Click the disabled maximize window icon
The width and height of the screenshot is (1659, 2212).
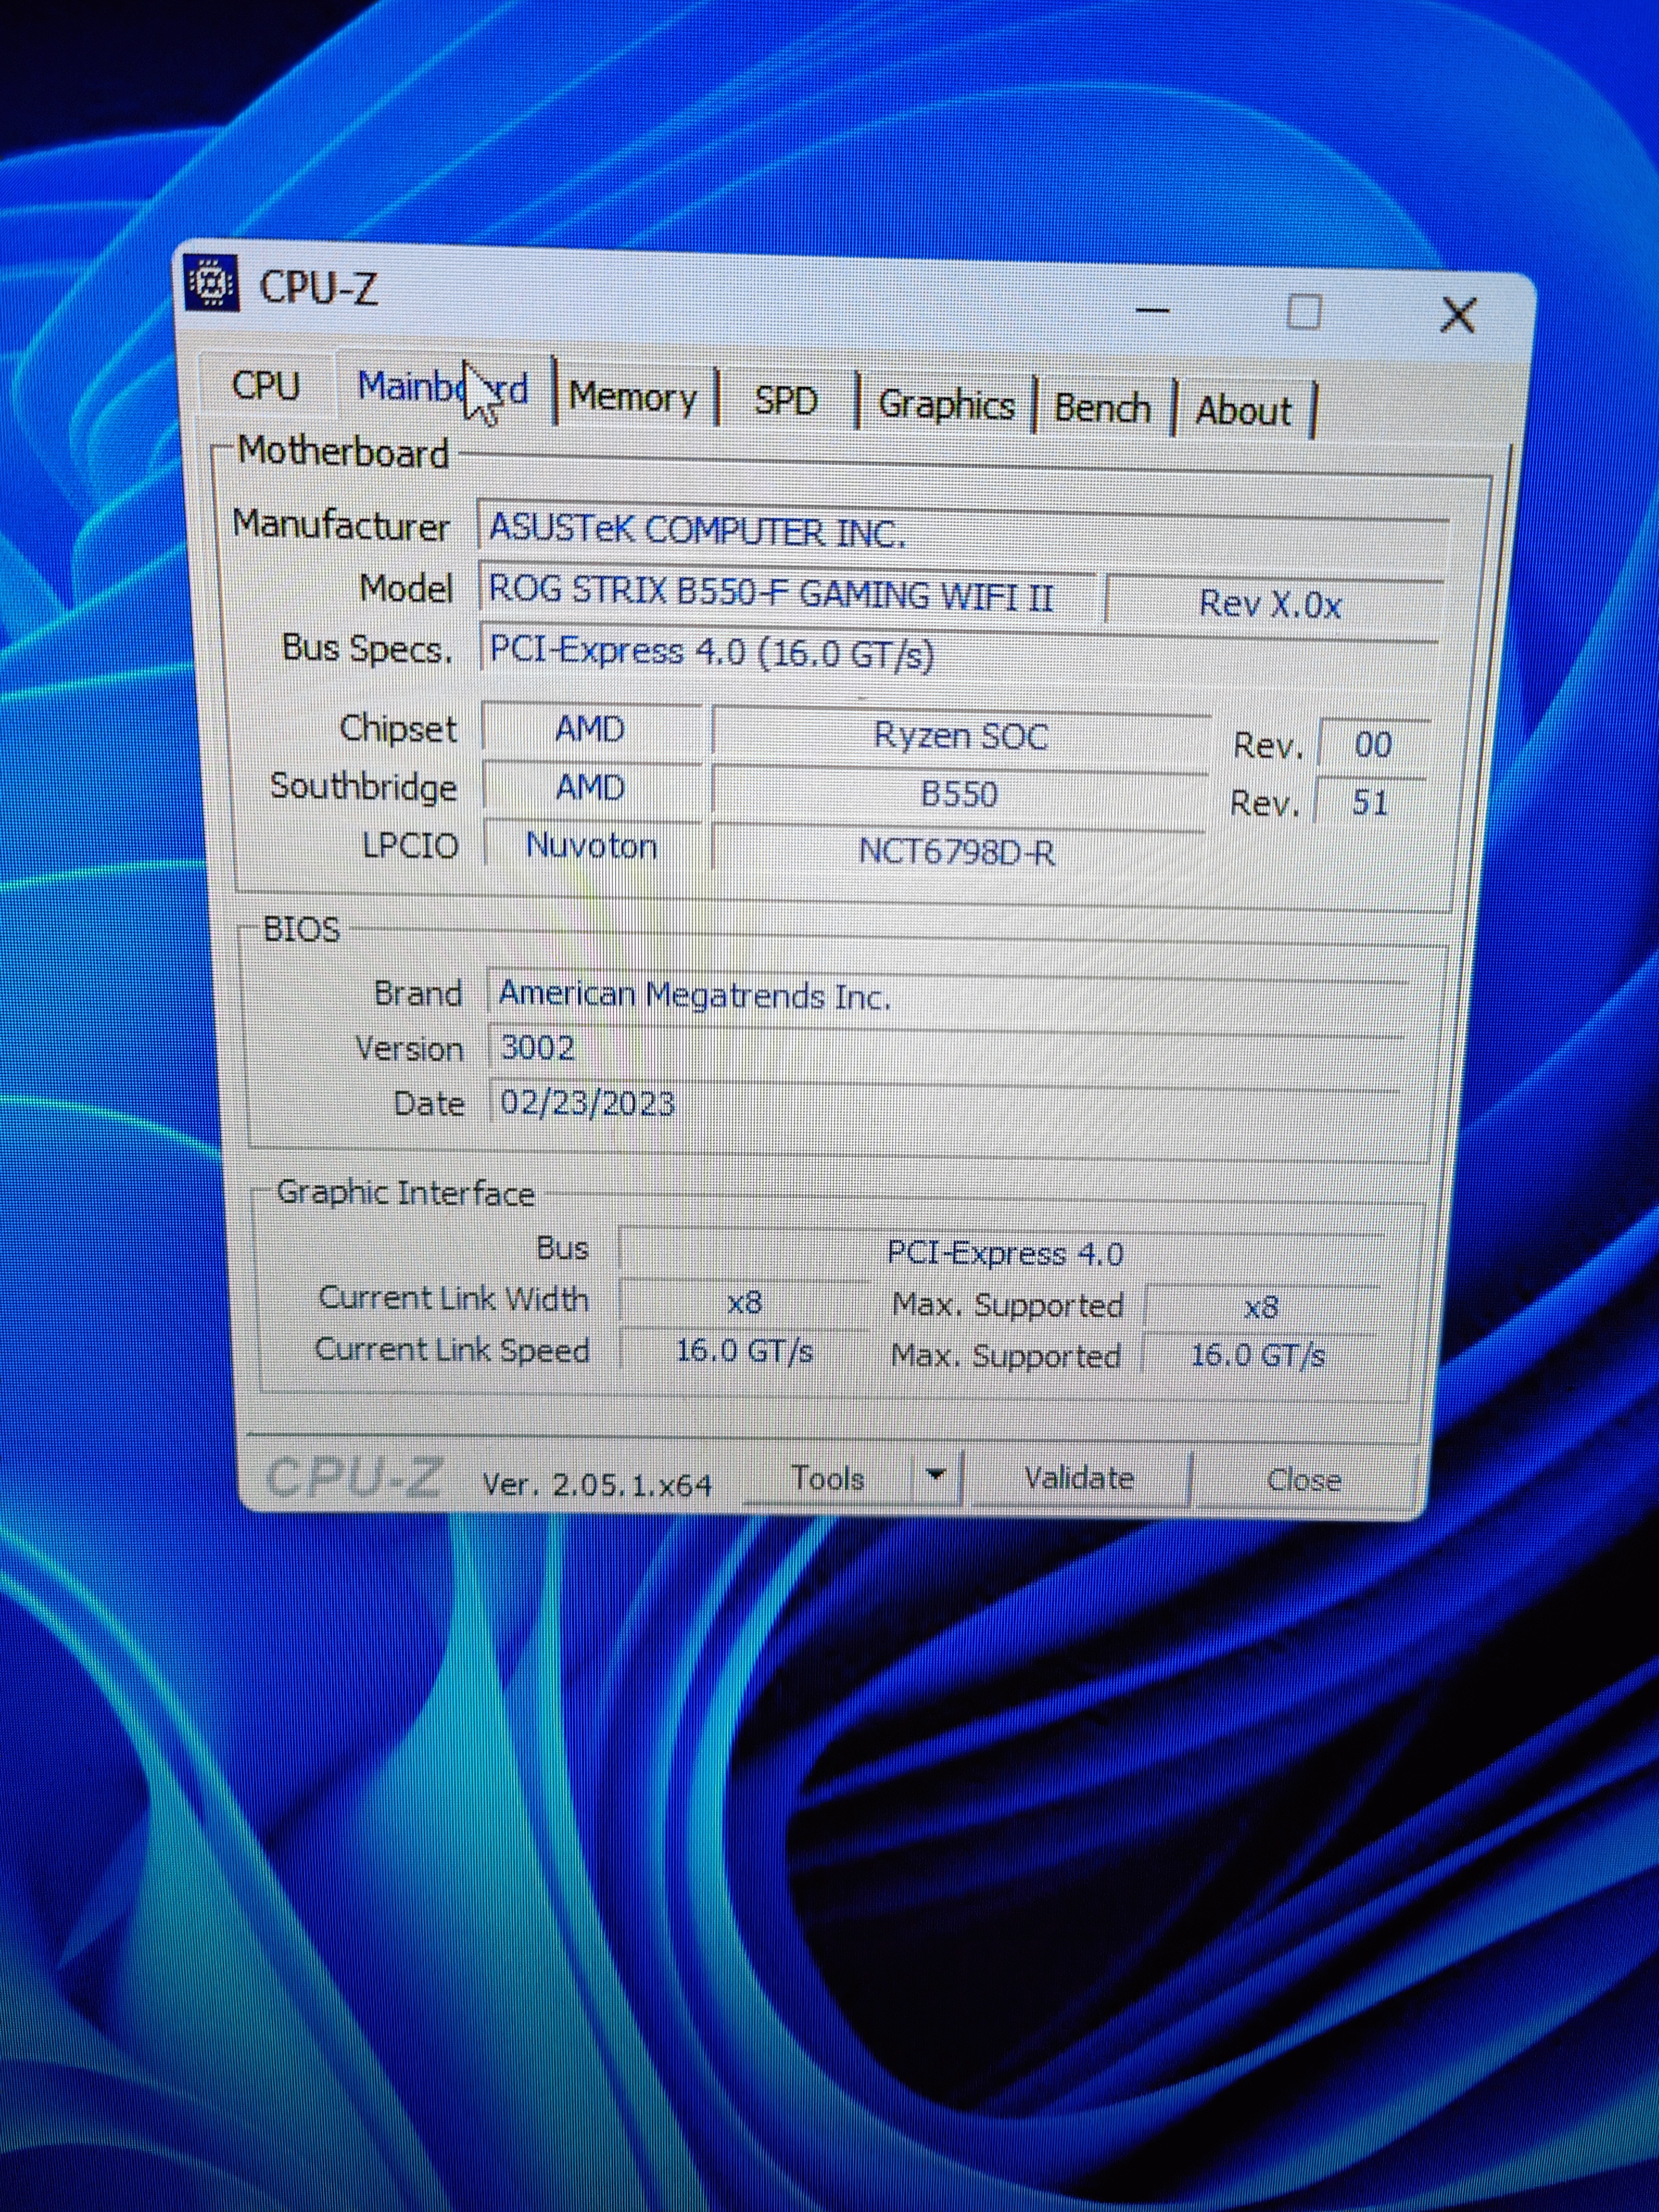[x=1303, y=313]
